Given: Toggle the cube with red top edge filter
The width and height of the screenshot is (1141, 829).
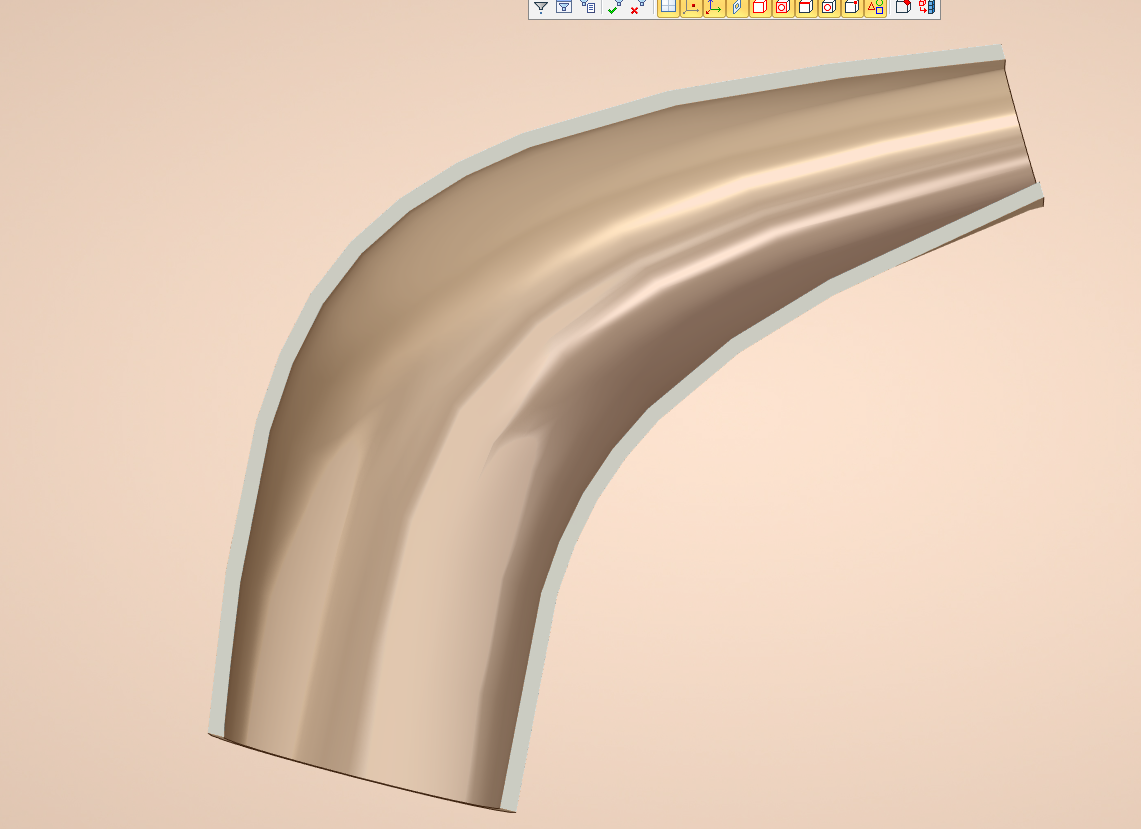Looking at the screenshot, I should point(805,7).
